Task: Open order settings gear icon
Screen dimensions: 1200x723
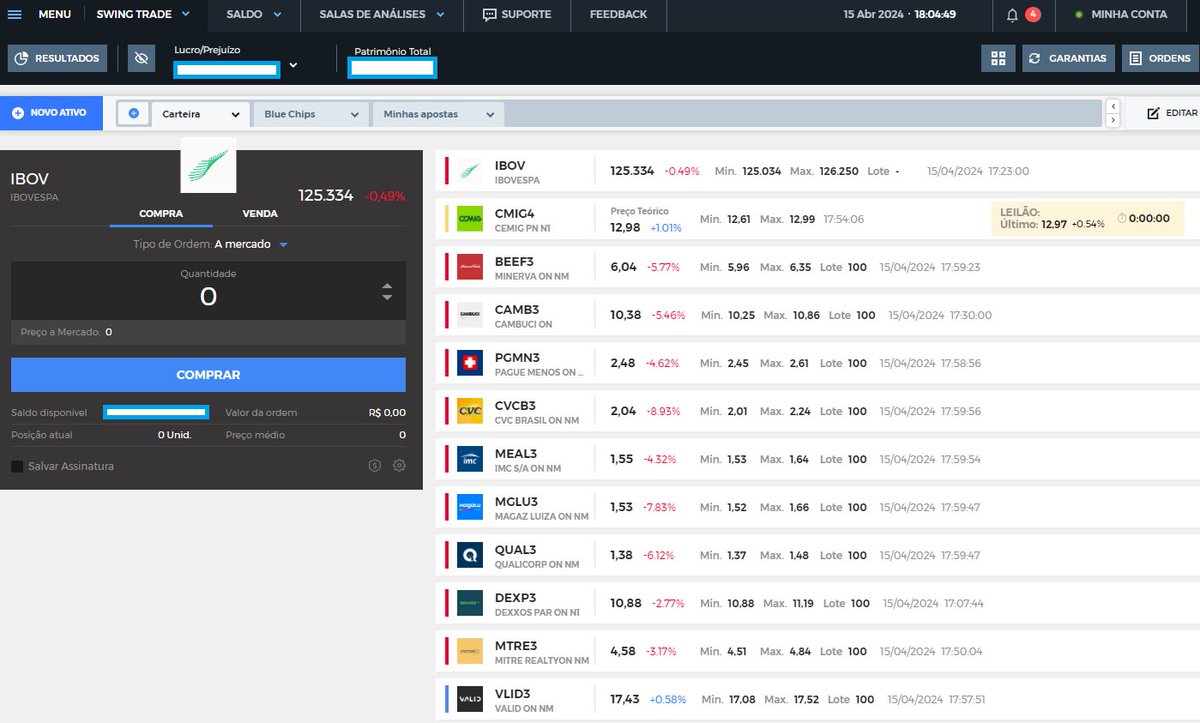Action: tap(399, 465)
